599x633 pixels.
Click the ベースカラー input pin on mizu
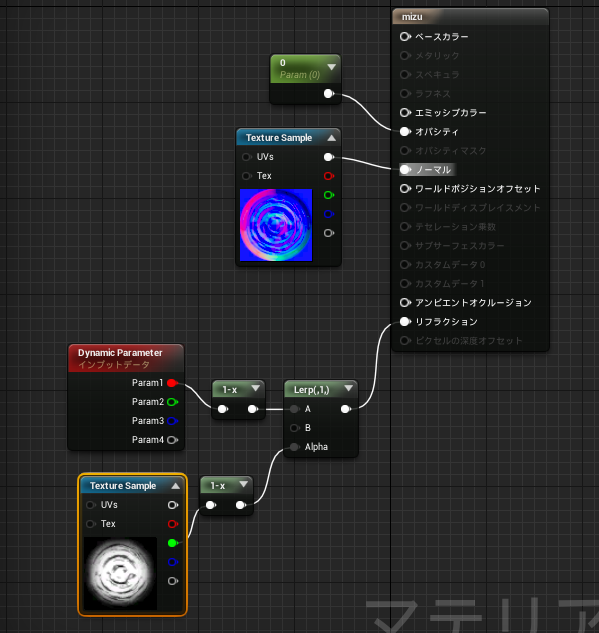405,37
